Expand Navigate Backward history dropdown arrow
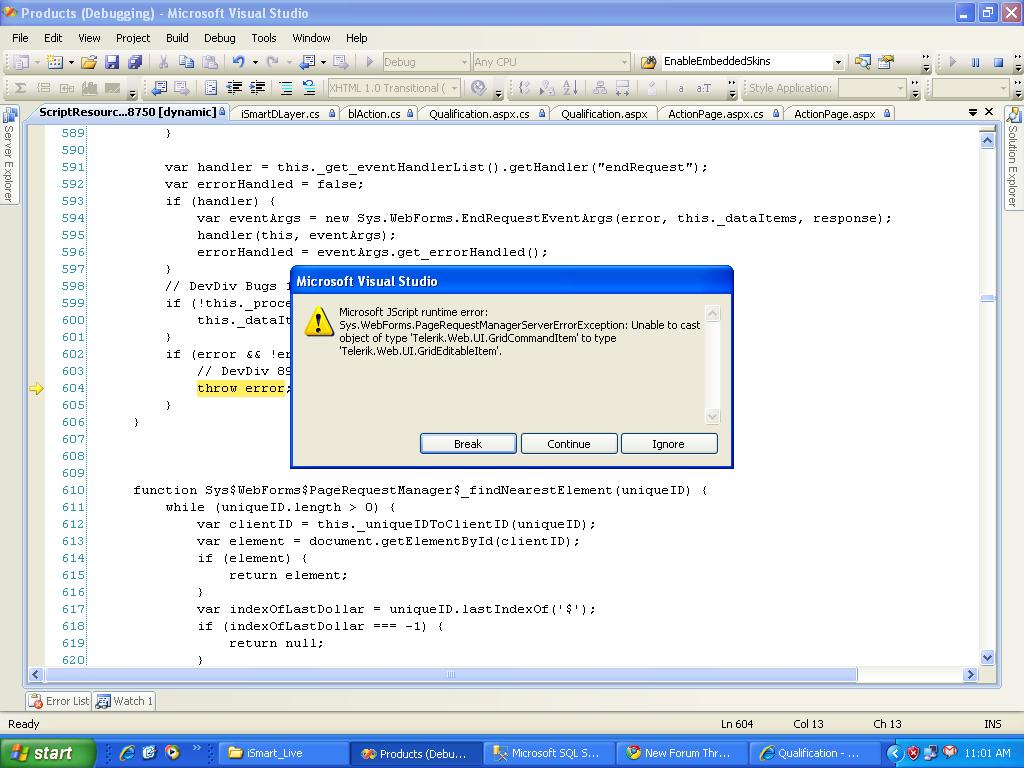 (323, 62)
